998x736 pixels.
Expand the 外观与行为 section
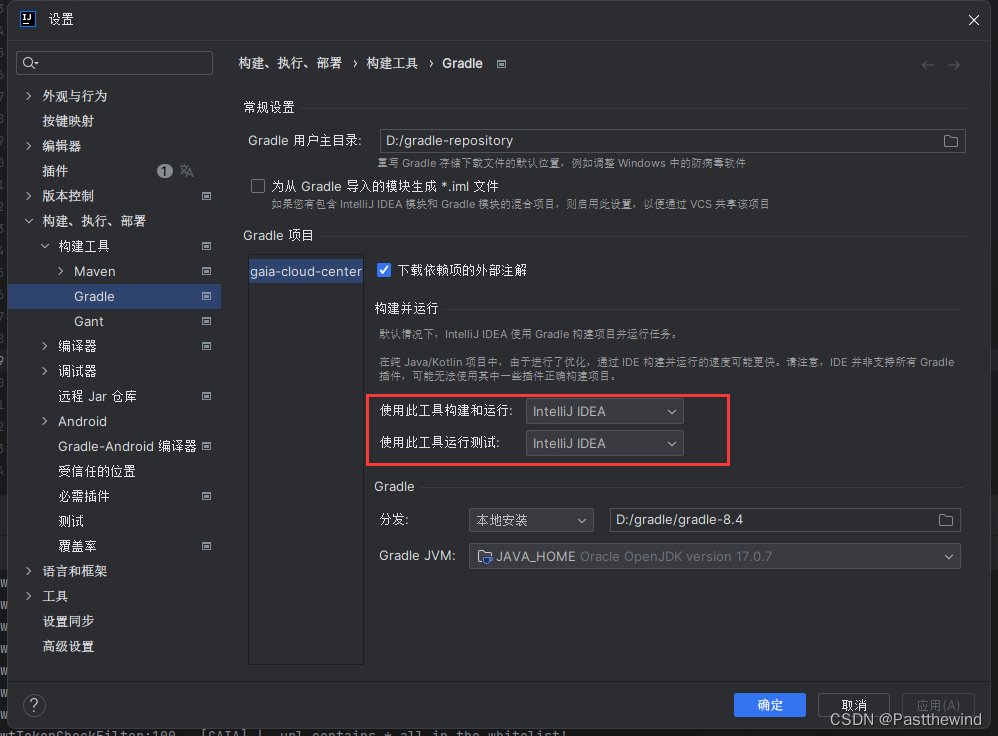29,96
